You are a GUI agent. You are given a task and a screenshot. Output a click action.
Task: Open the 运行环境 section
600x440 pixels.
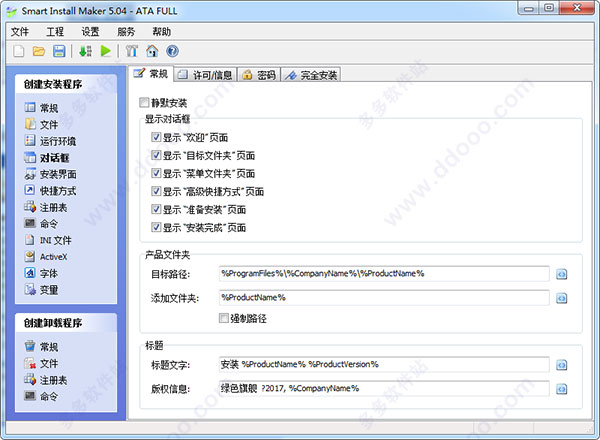(x=50, y=141)
